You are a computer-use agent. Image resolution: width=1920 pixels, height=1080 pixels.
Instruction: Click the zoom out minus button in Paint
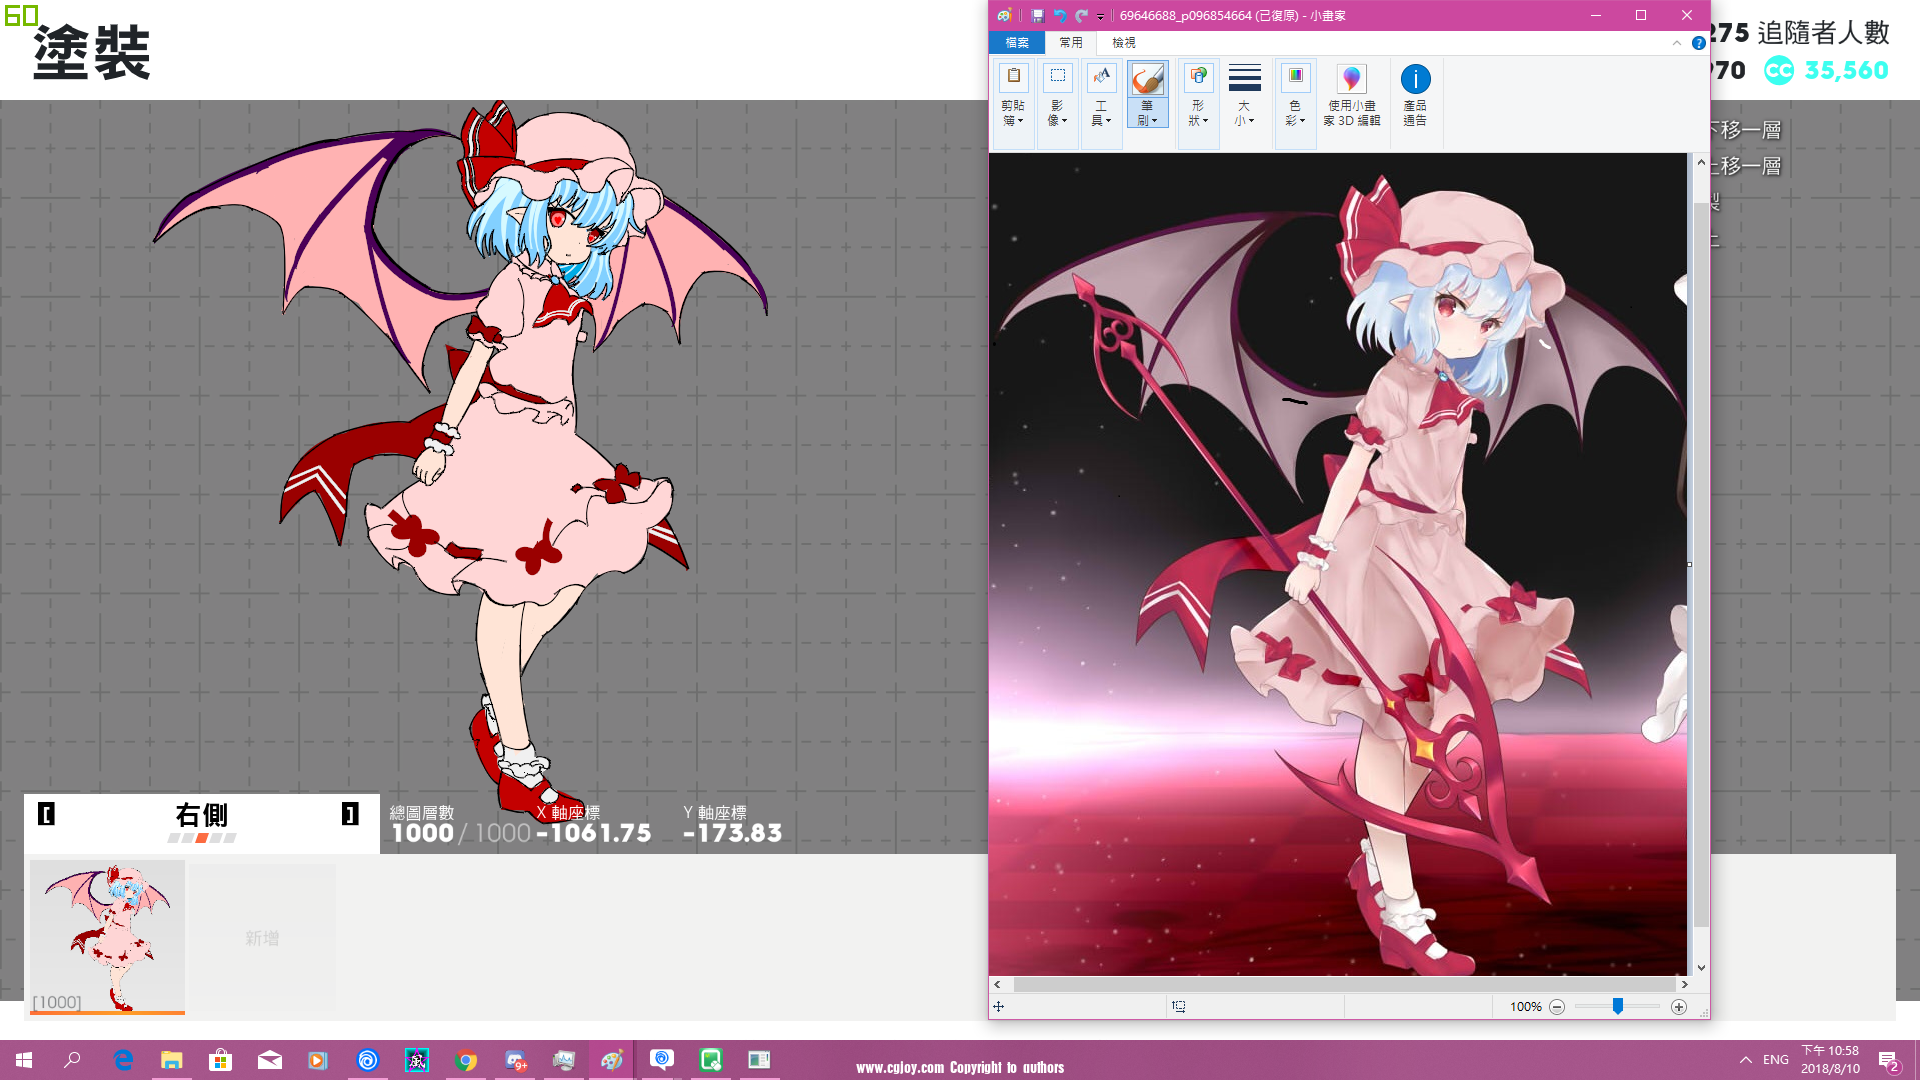click(x=1557, y=1007)
